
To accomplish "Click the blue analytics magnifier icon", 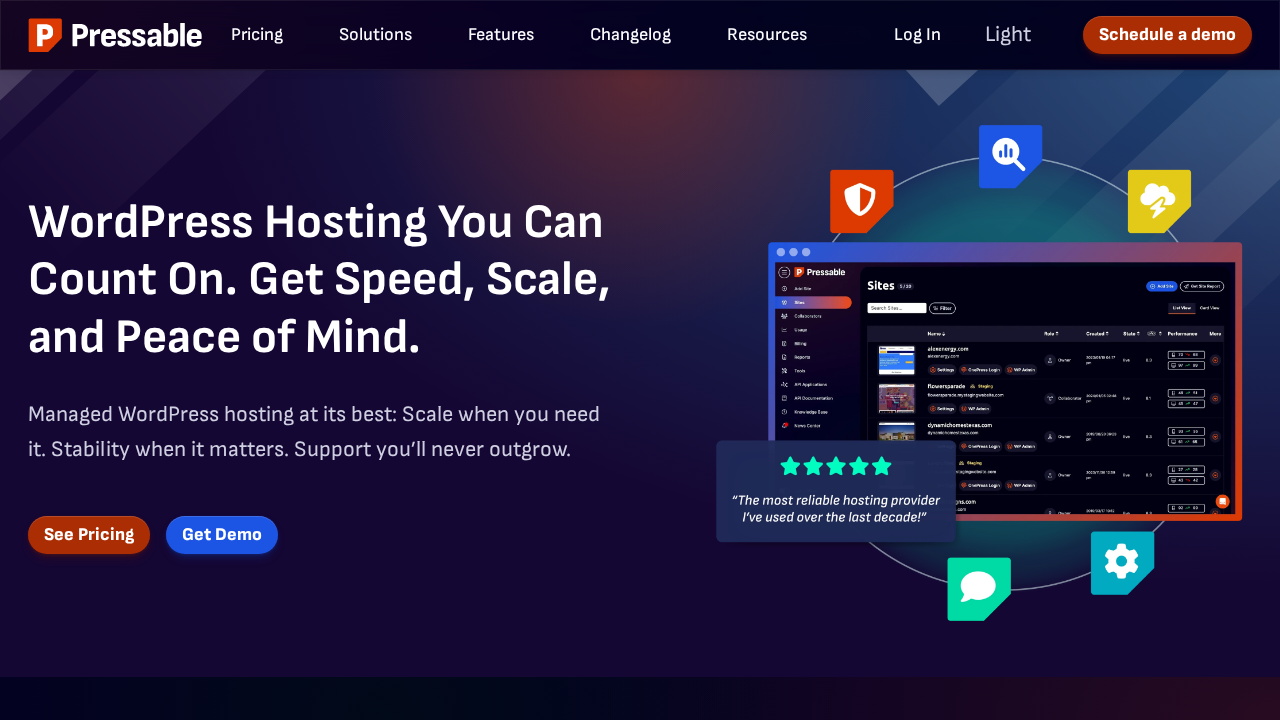I will point(1009,155).
